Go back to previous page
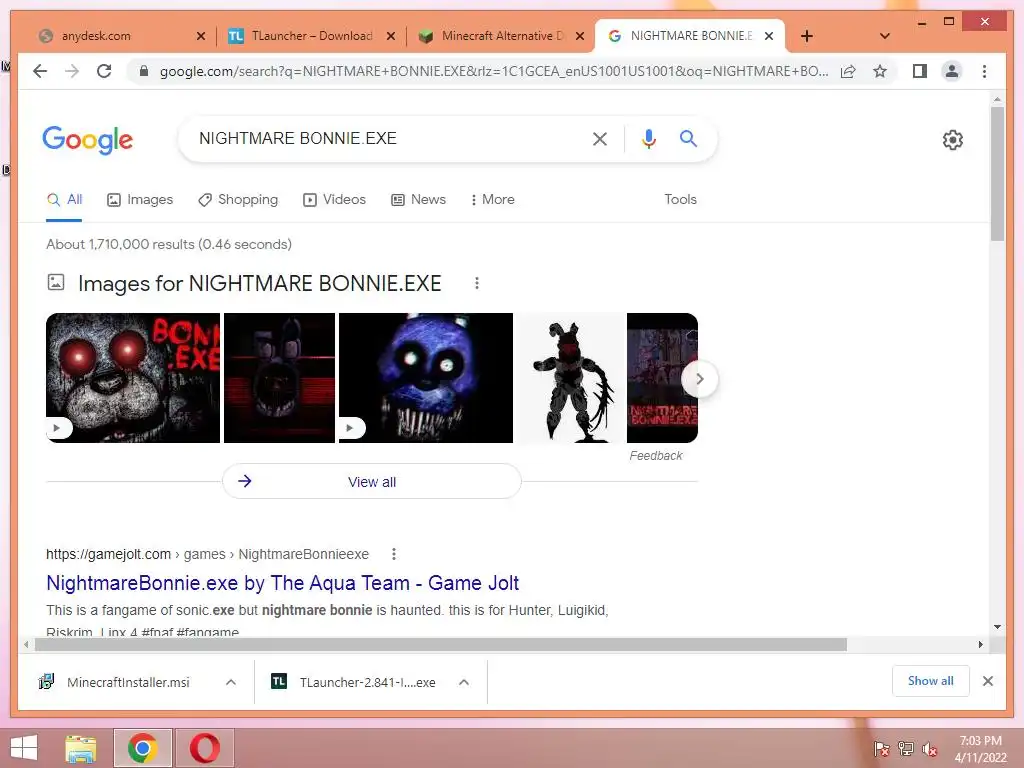 coord(40,71)
